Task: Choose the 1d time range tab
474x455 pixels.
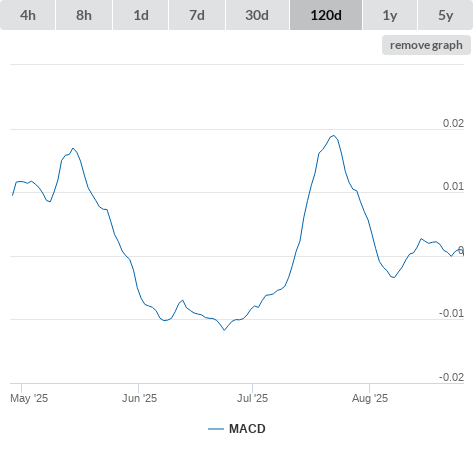Action: pos(141,15)
